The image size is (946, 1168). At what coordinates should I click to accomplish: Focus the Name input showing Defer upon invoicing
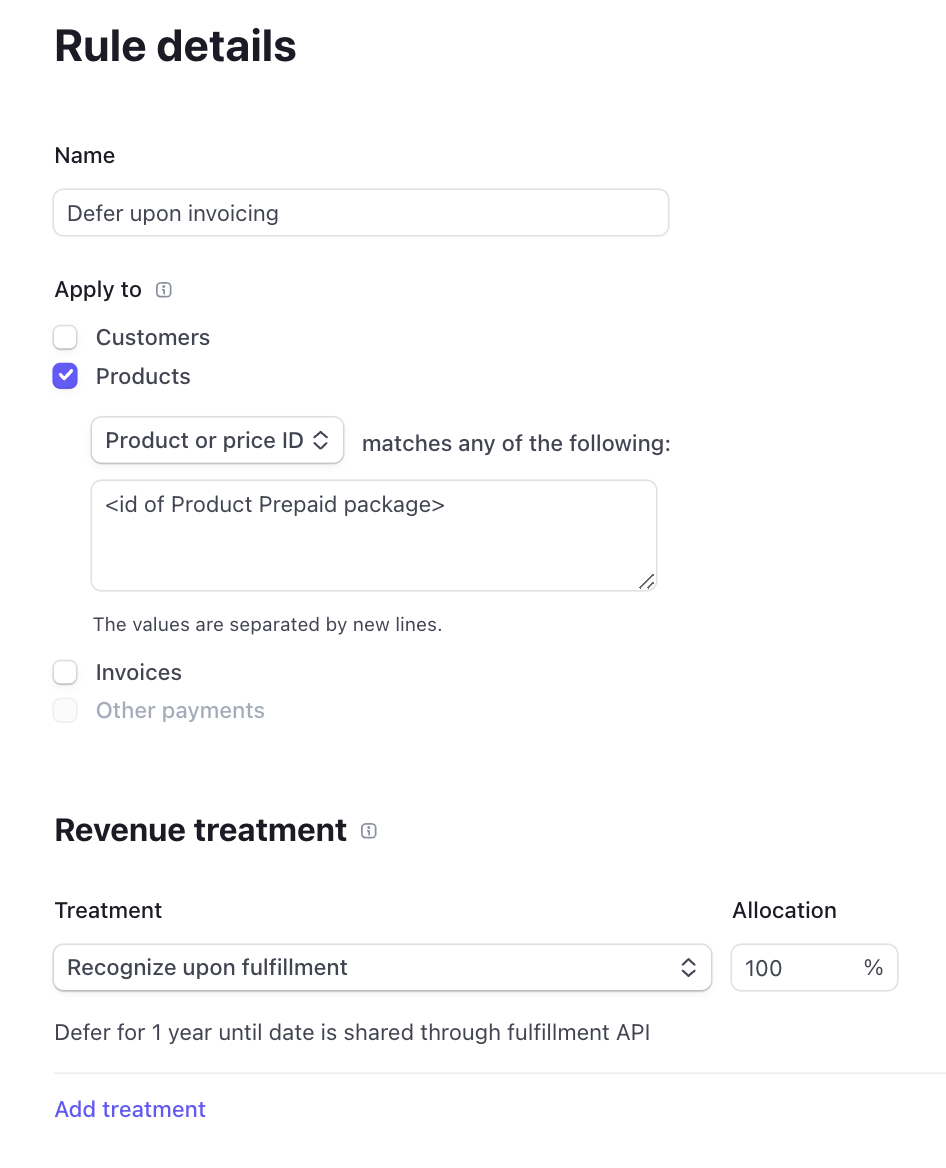click(x=360, y=212)
